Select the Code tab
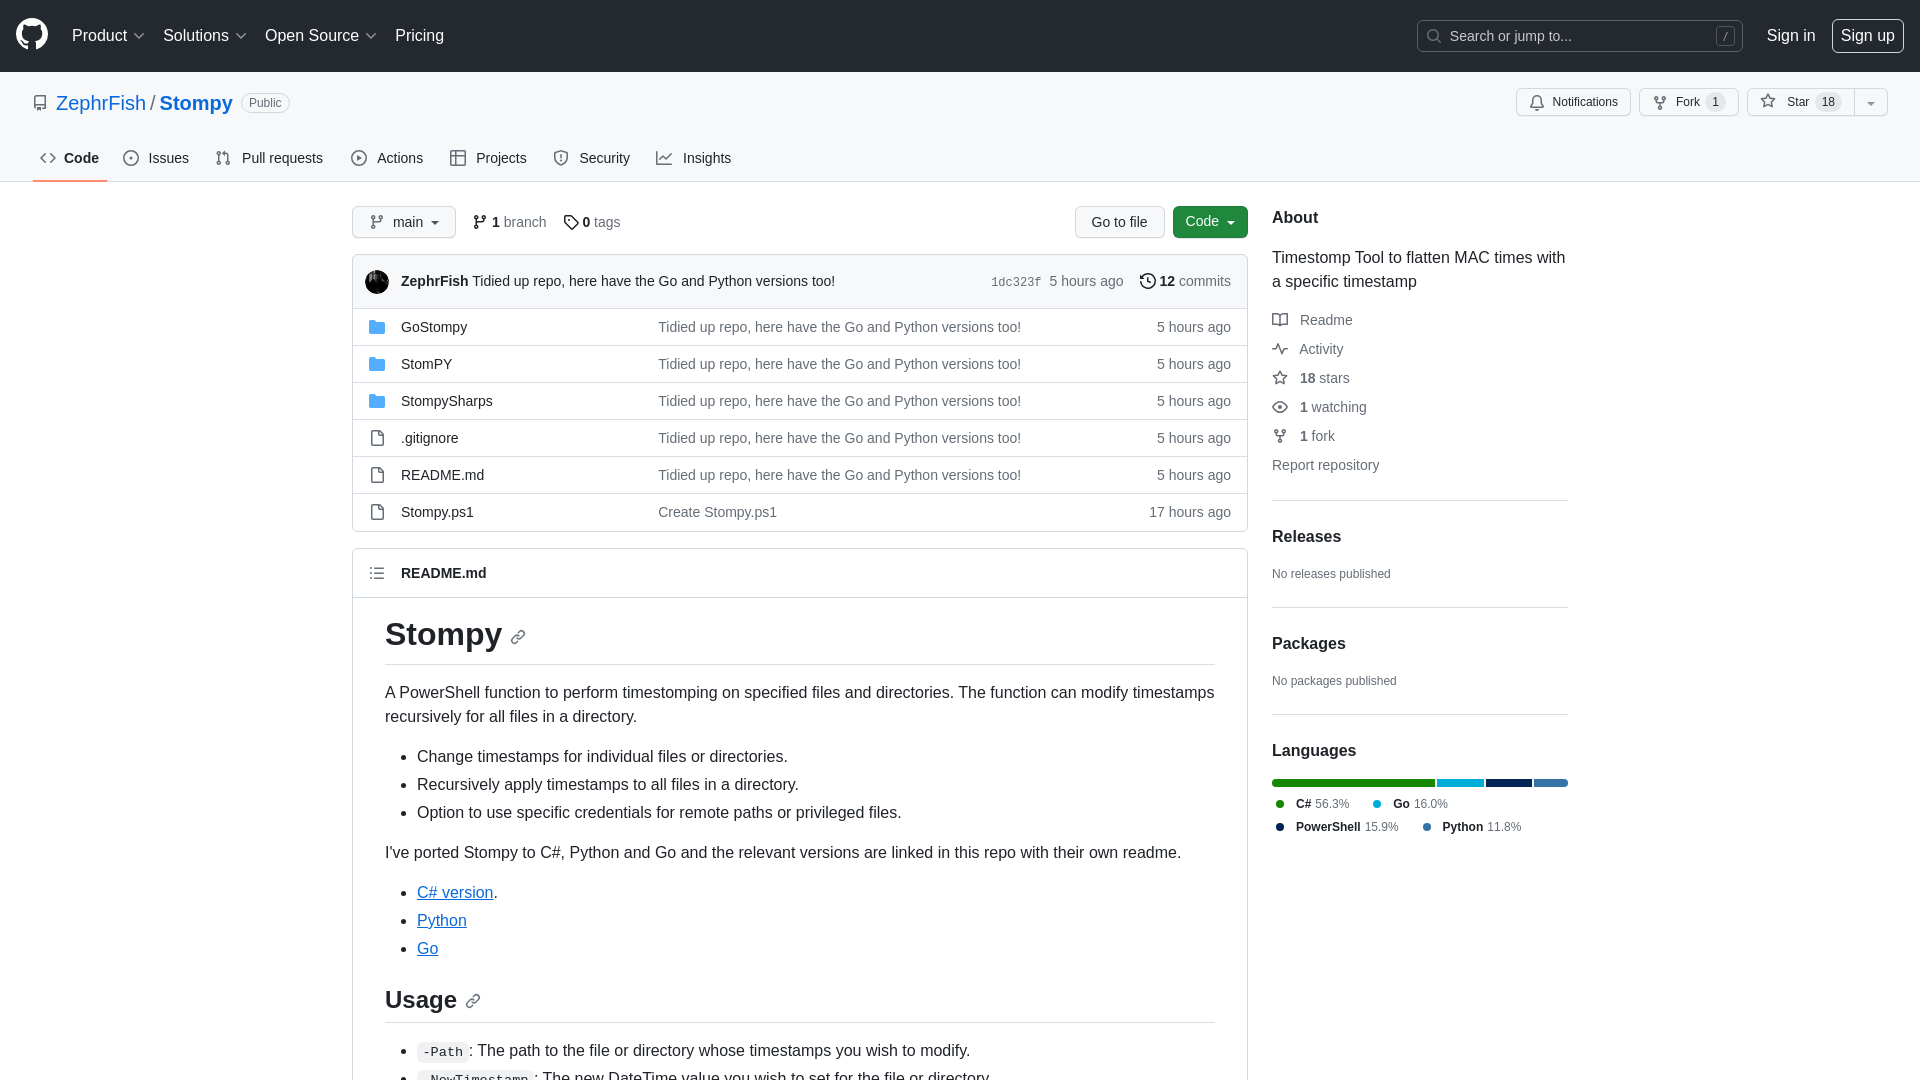 pos(70,158)
